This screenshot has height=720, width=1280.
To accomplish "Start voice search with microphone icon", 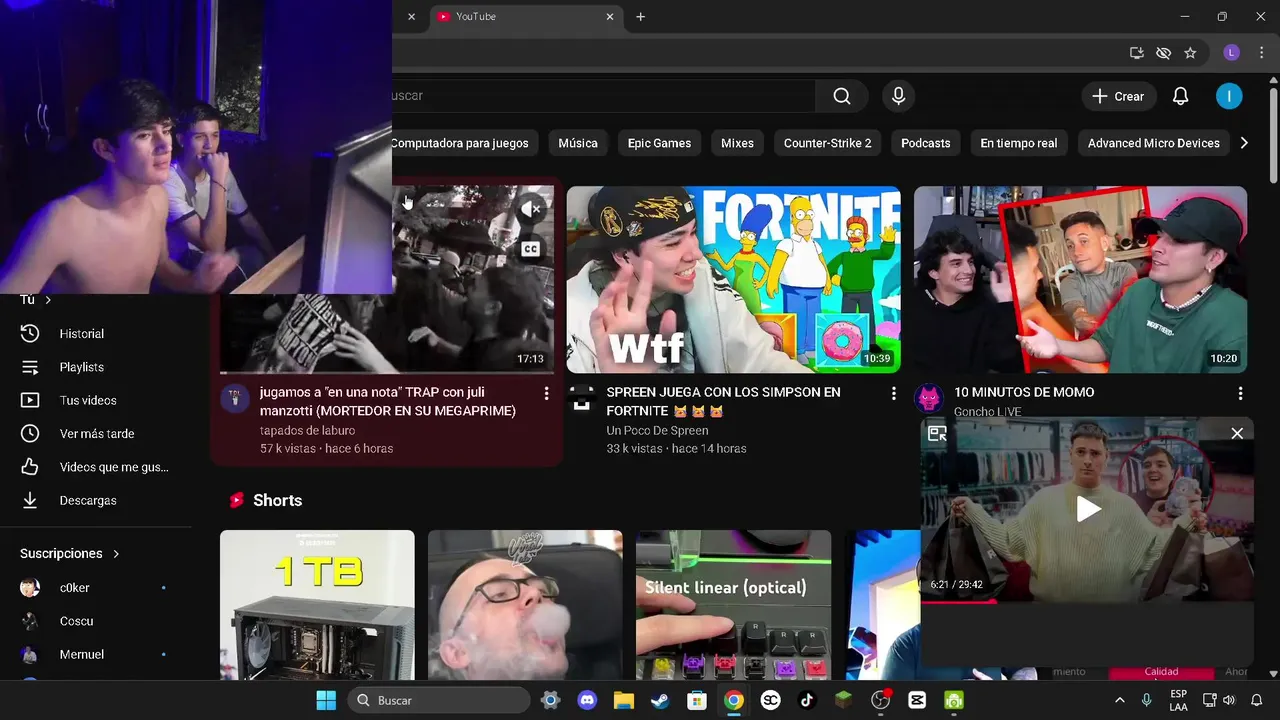I will pyautogui.click(x=898, y=96).
